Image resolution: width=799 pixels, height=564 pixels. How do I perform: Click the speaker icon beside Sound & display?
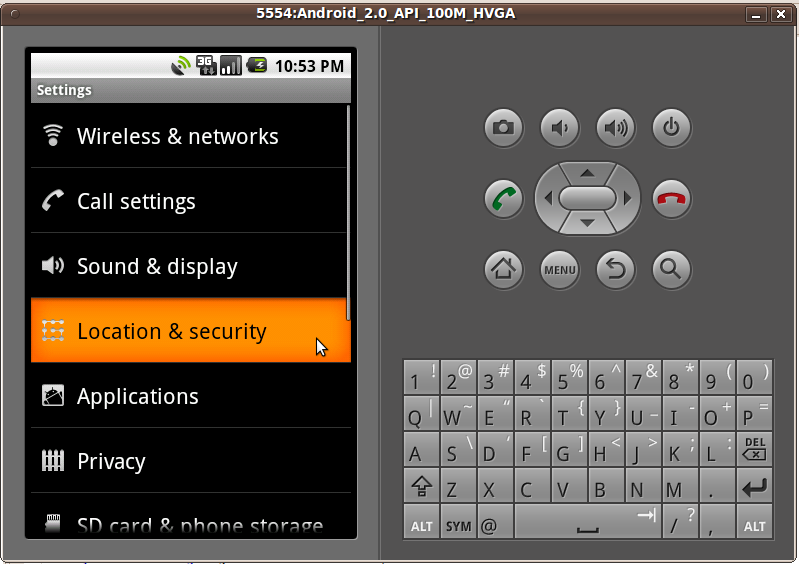pyautogui.click(x=52, y=265)
